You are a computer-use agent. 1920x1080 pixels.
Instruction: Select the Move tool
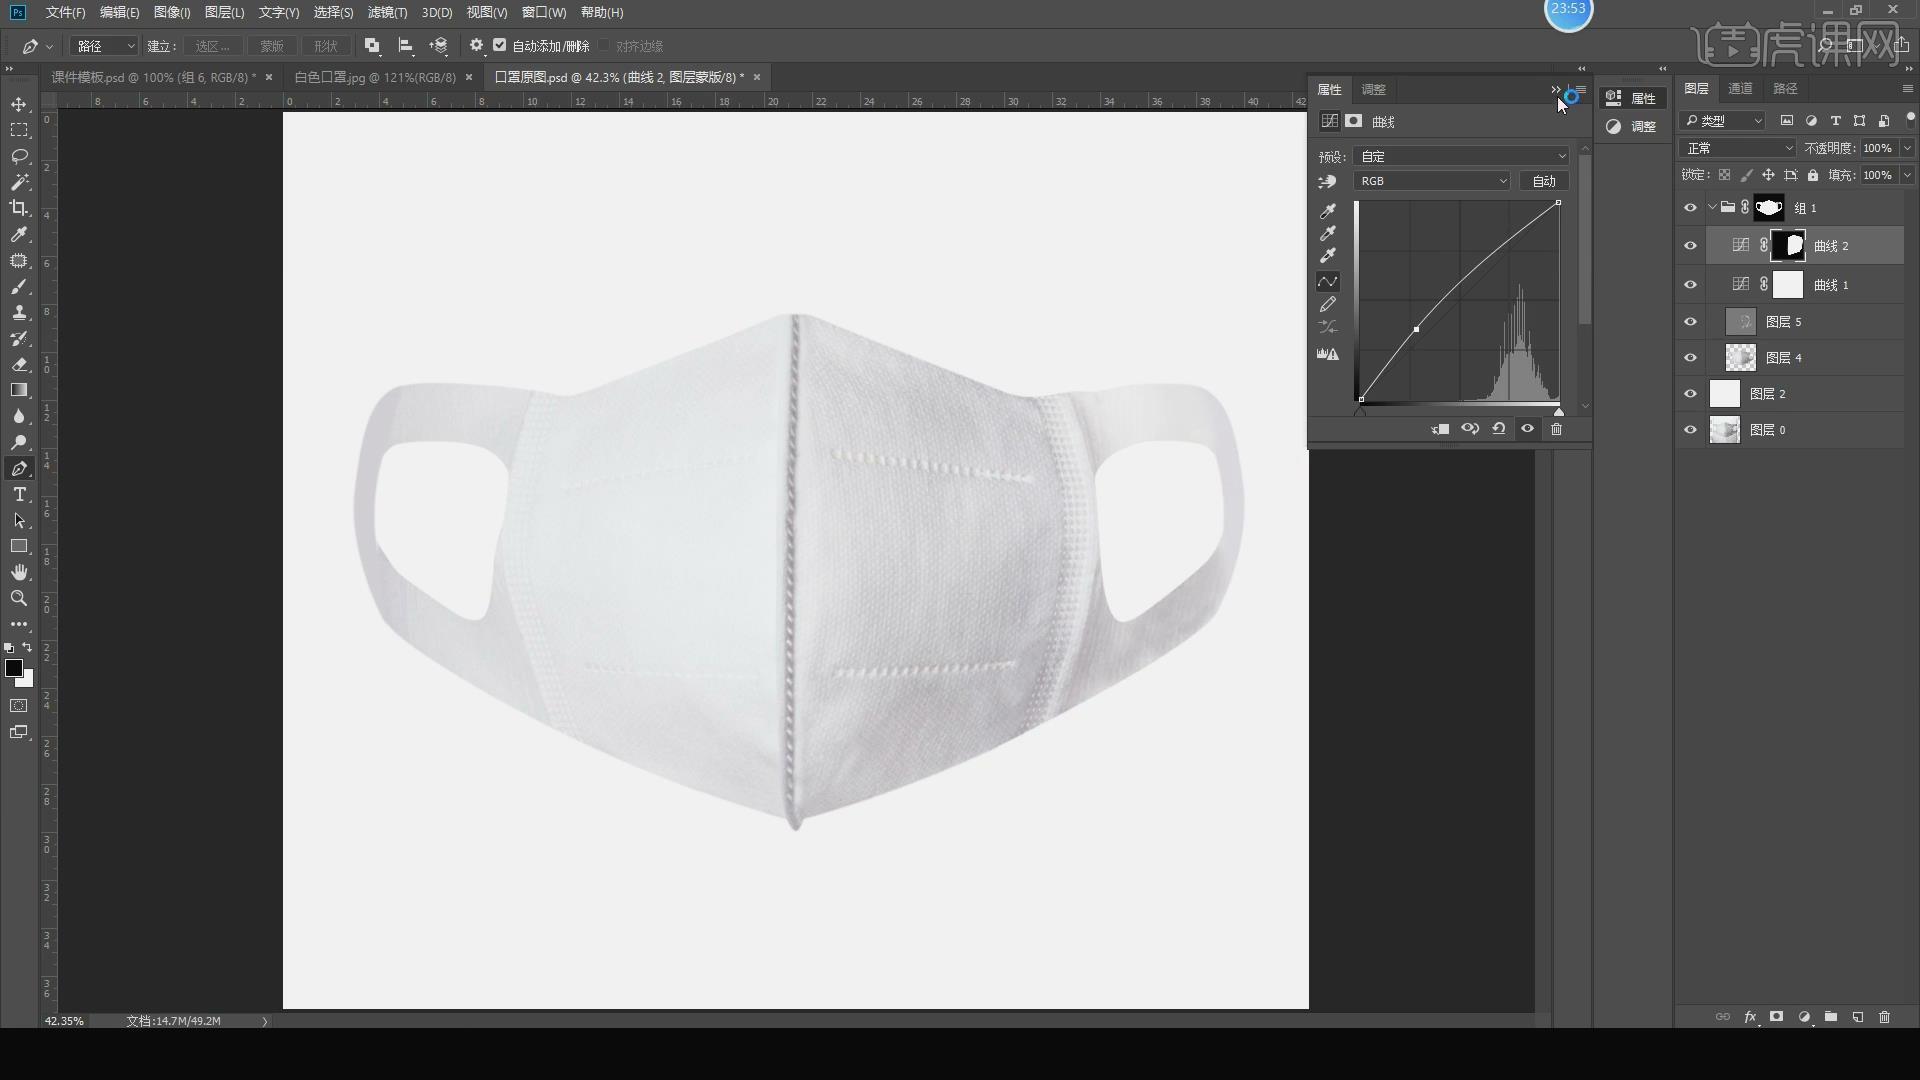click(x=19, y=104)
